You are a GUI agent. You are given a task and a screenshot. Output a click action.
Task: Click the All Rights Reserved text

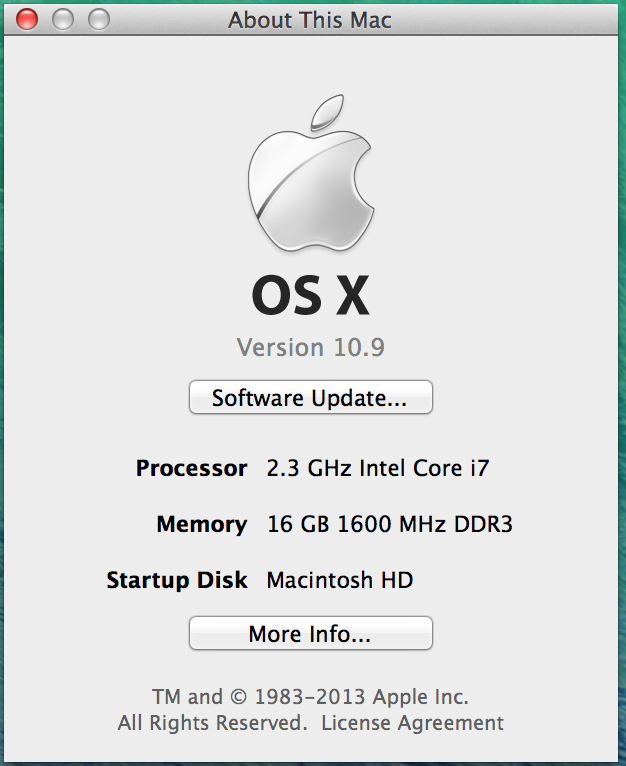coord(212,722)
